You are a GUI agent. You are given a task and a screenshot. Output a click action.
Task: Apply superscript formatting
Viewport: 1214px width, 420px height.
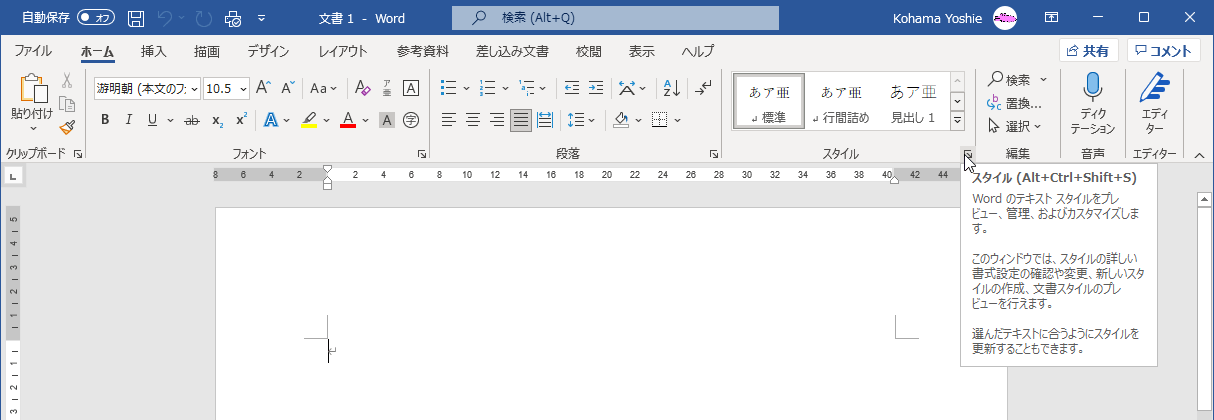point(241,121)
